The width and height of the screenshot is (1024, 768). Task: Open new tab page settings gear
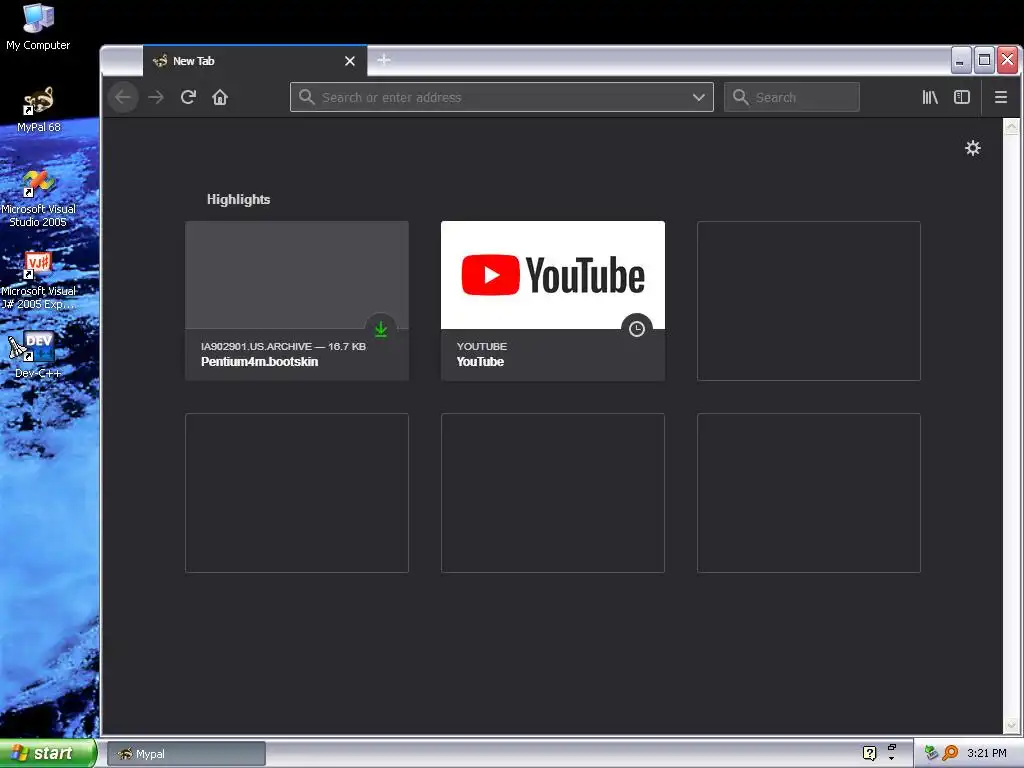tap(973, 148)
